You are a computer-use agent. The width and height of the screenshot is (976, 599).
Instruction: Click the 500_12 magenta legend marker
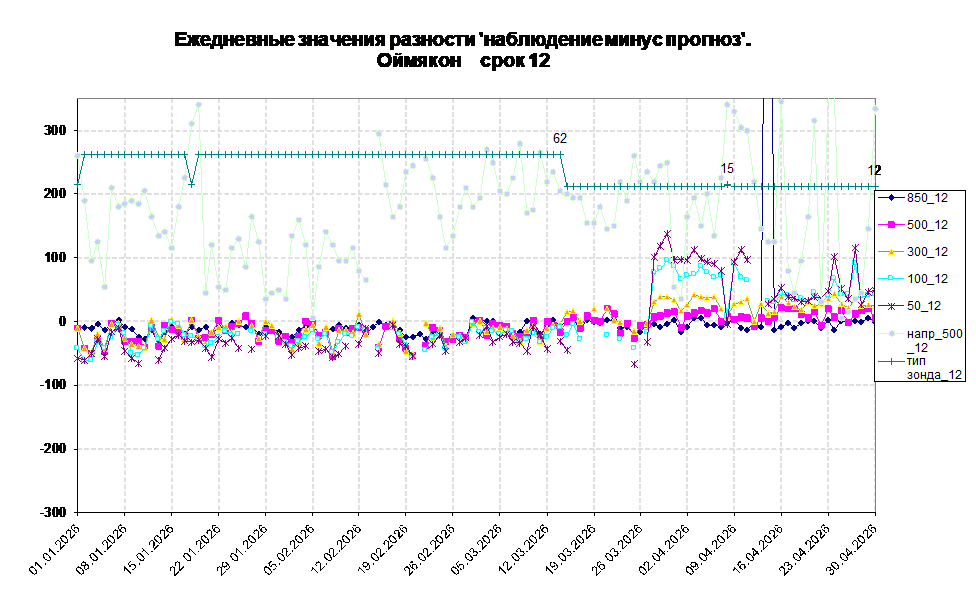click(891, 225)
